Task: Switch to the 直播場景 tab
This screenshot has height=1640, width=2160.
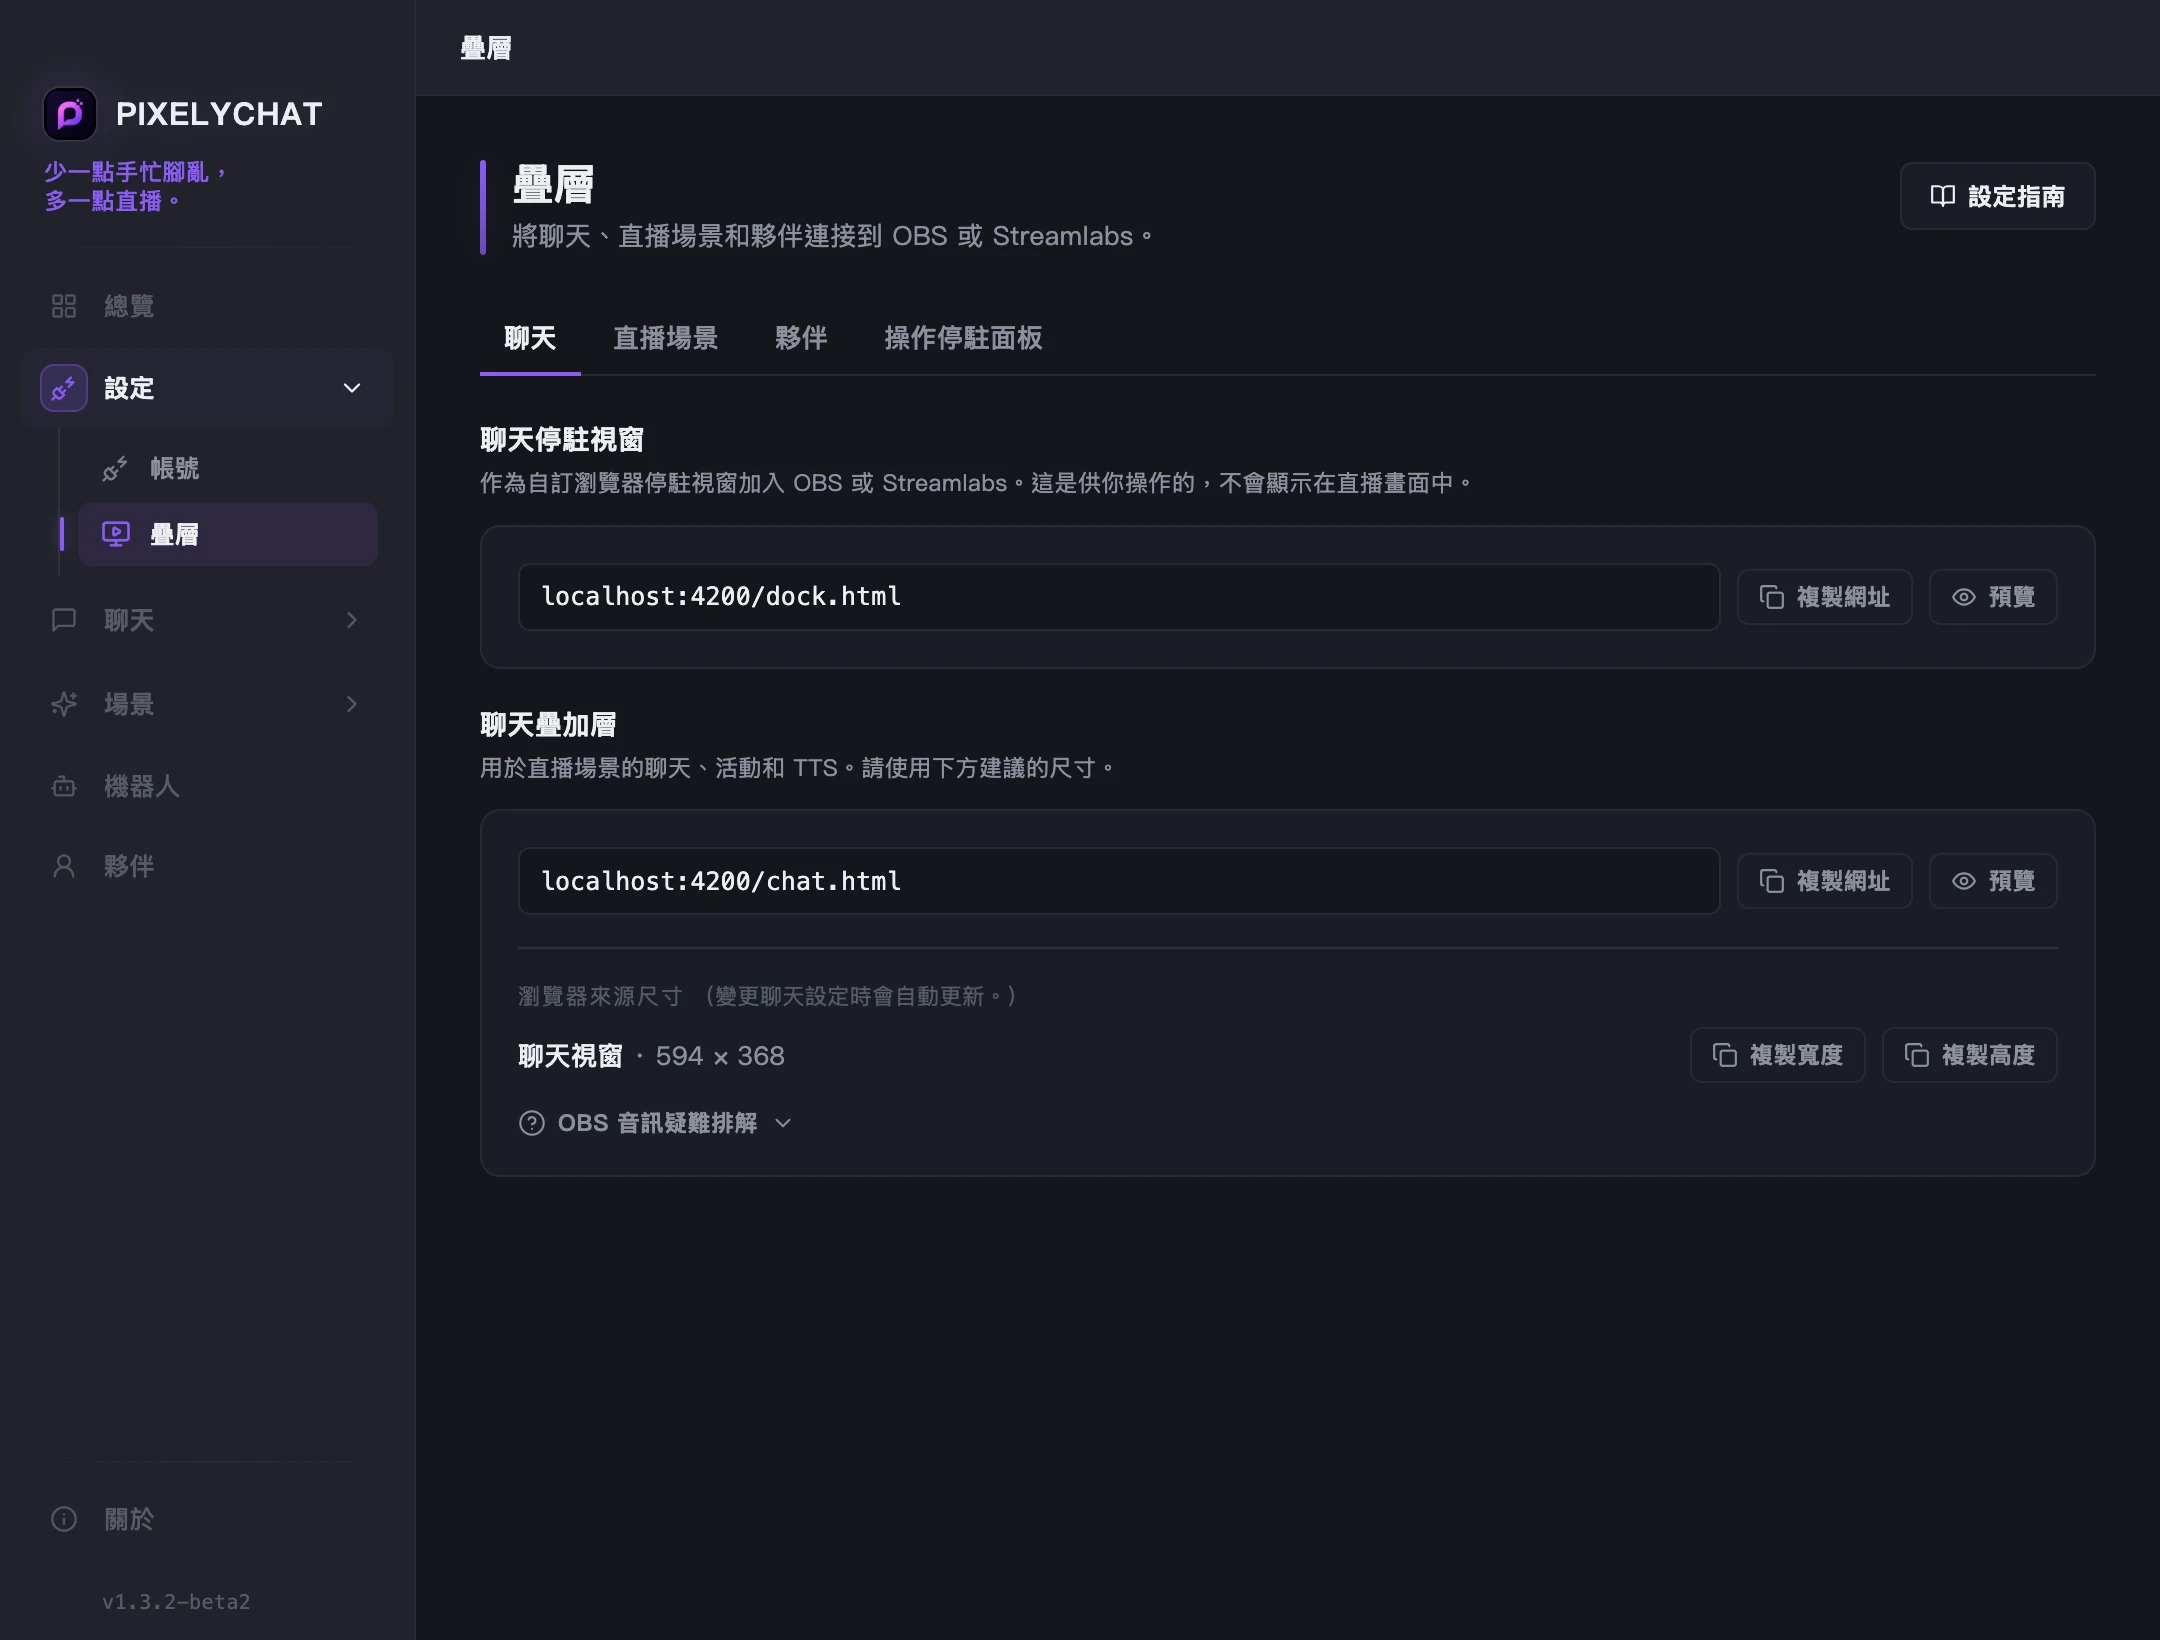Action: [x=666, y=338]
